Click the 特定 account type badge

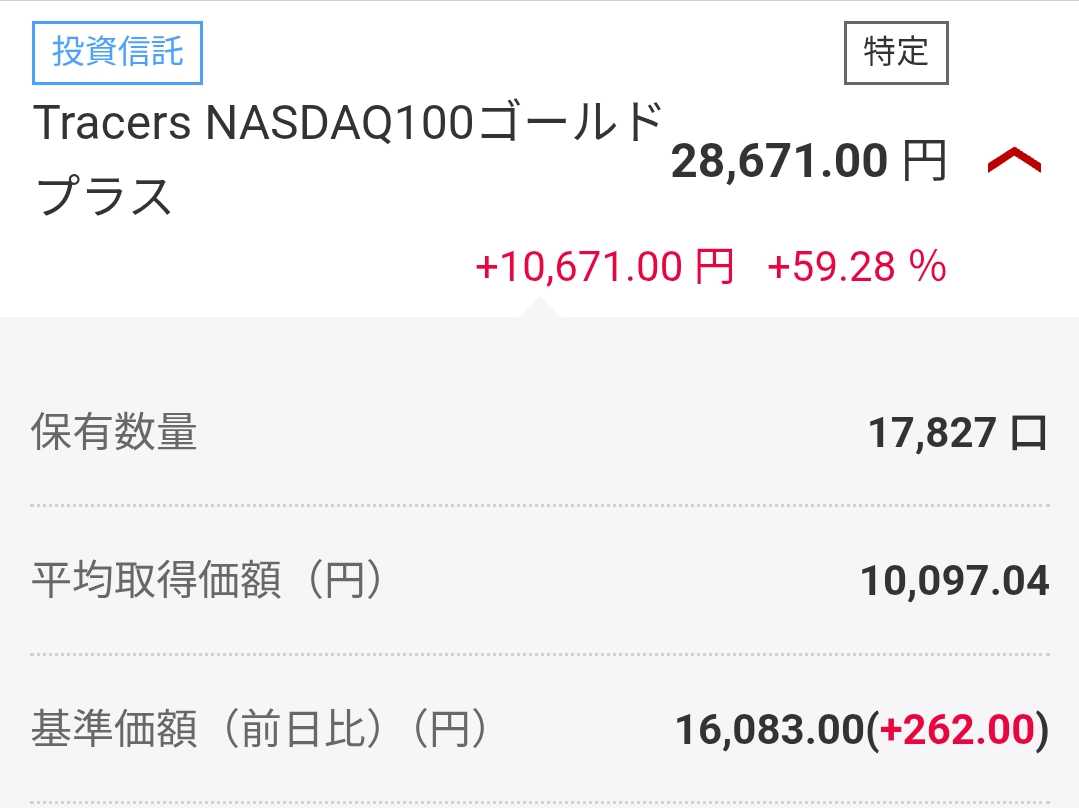click(x=895, y=52)
